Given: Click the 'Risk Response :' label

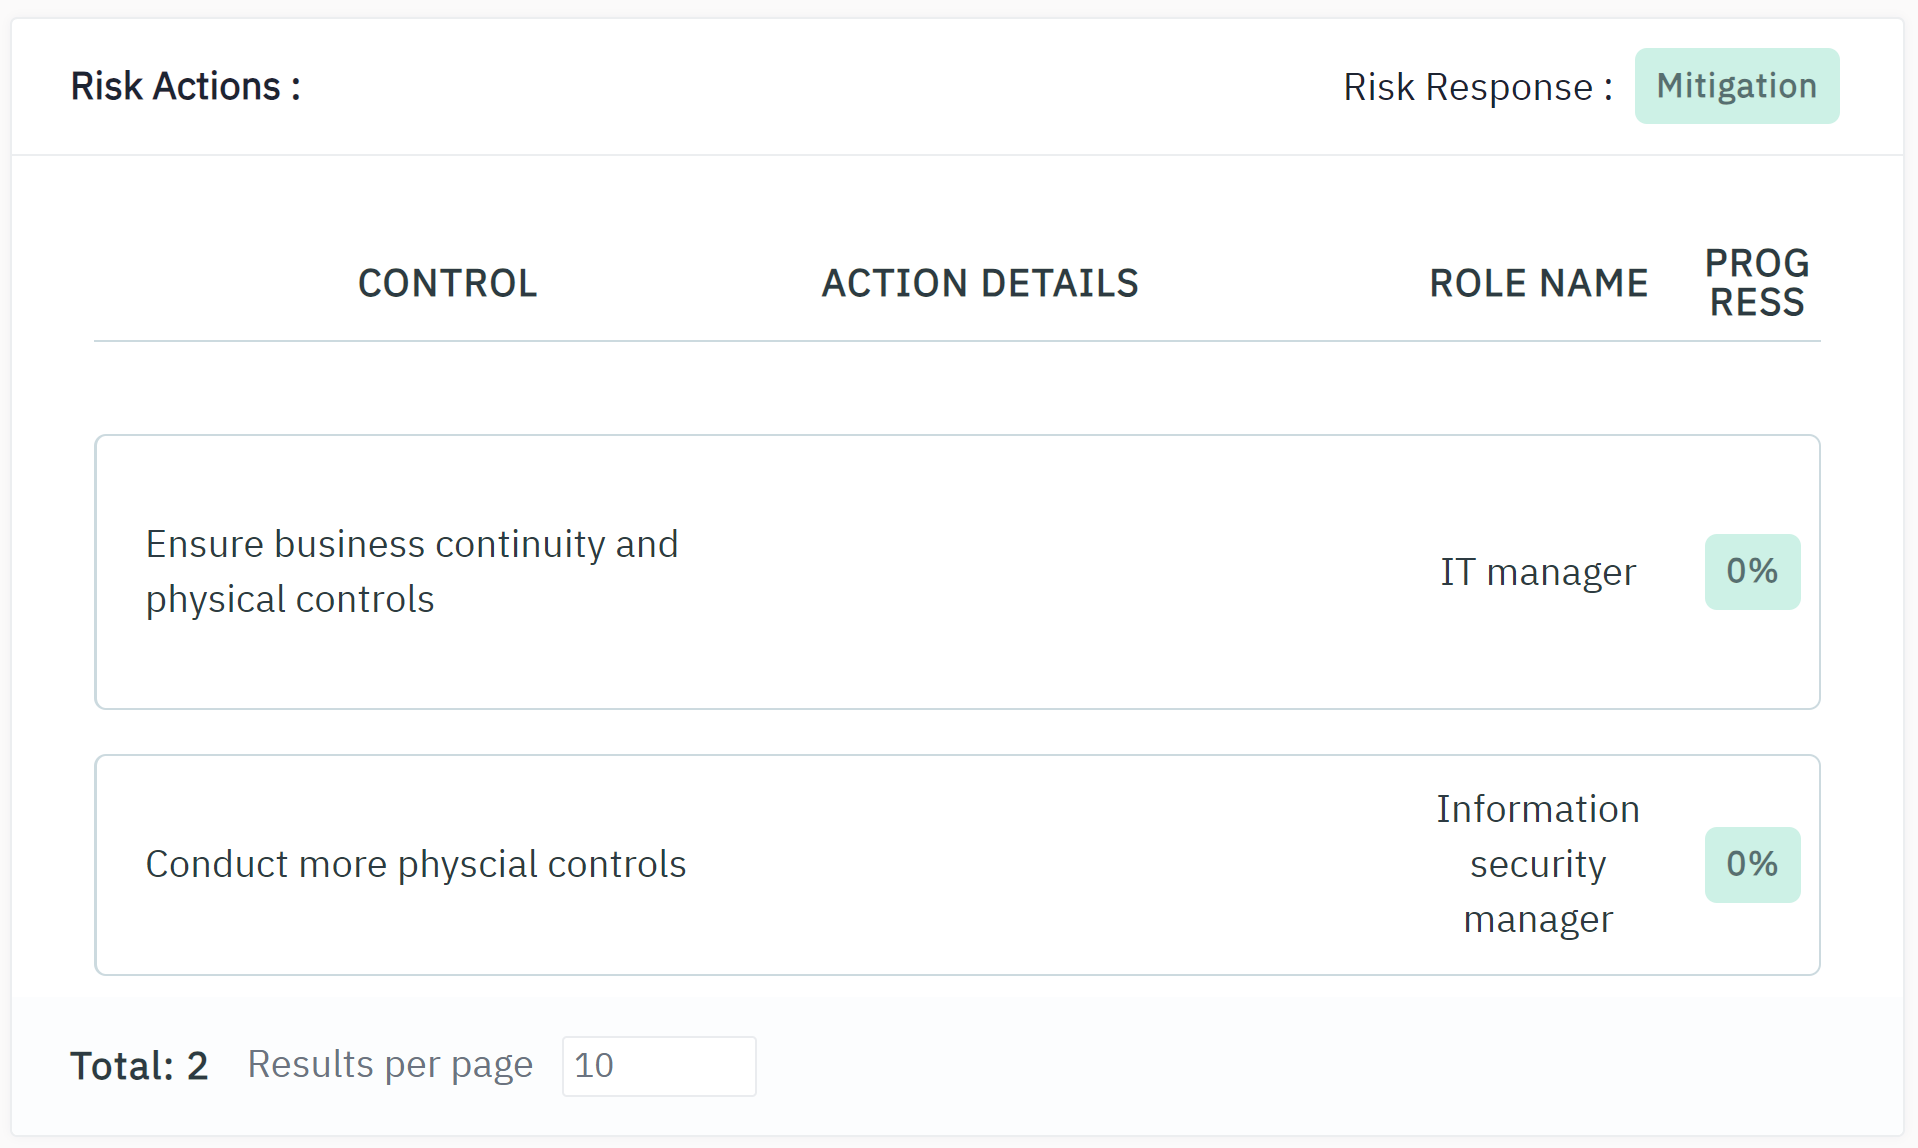Looking at the screenshot, I should pyautogui.click(x=1476, y=87).
